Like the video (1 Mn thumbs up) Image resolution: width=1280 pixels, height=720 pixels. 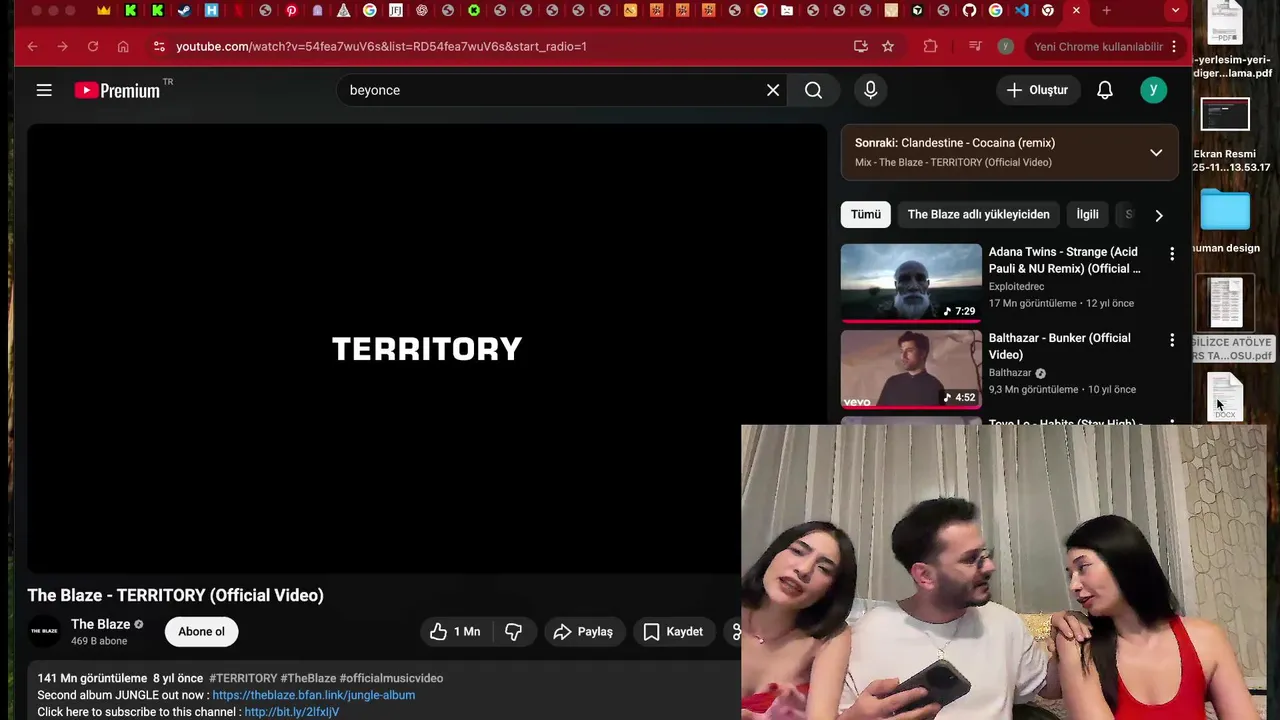click(x=455, y=631)
